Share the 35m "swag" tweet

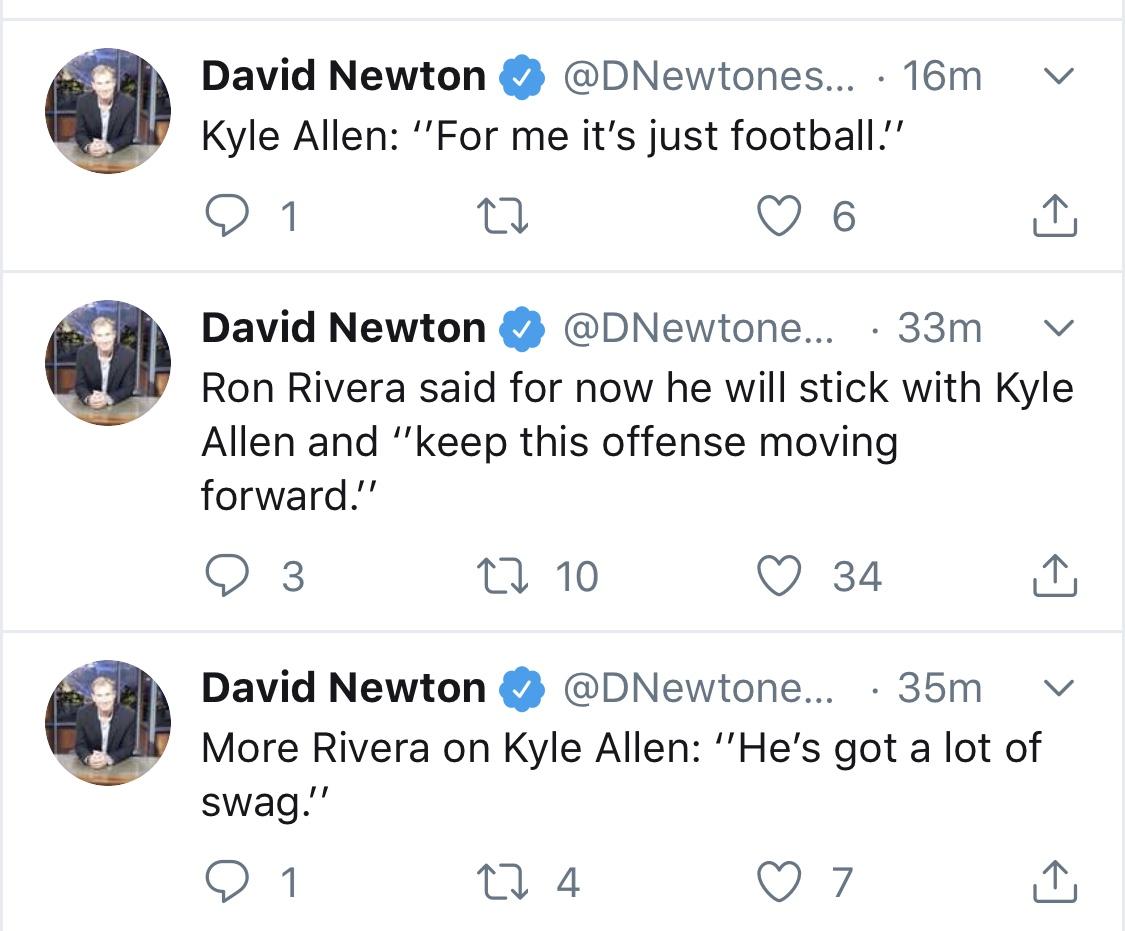coord(1055,881)
